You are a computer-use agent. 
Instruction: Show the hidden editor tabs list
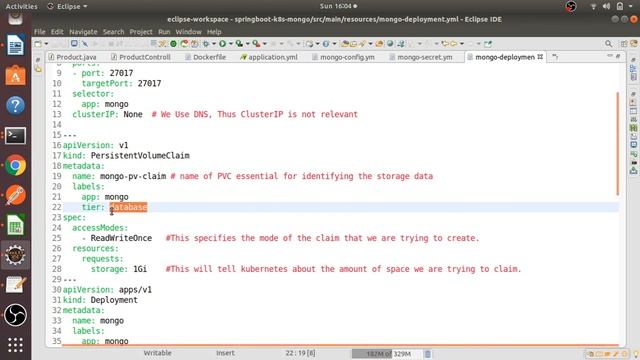(x=555, y=57)
